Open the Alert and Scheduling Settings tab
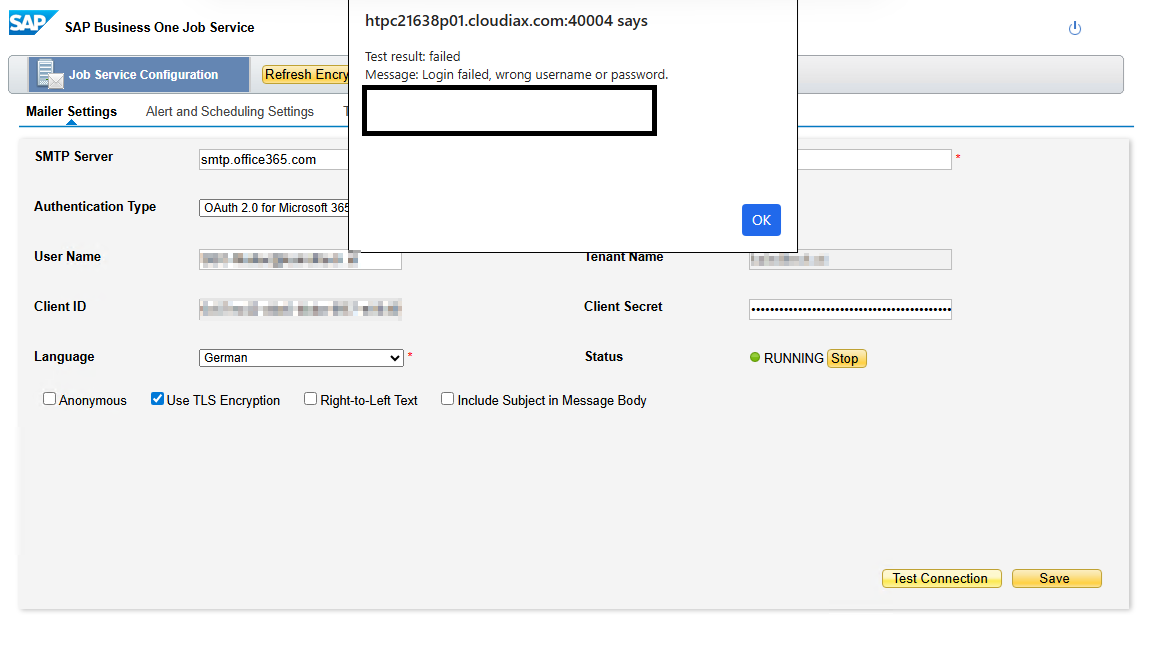The image size is (1152, 648). tap(230, 112)
